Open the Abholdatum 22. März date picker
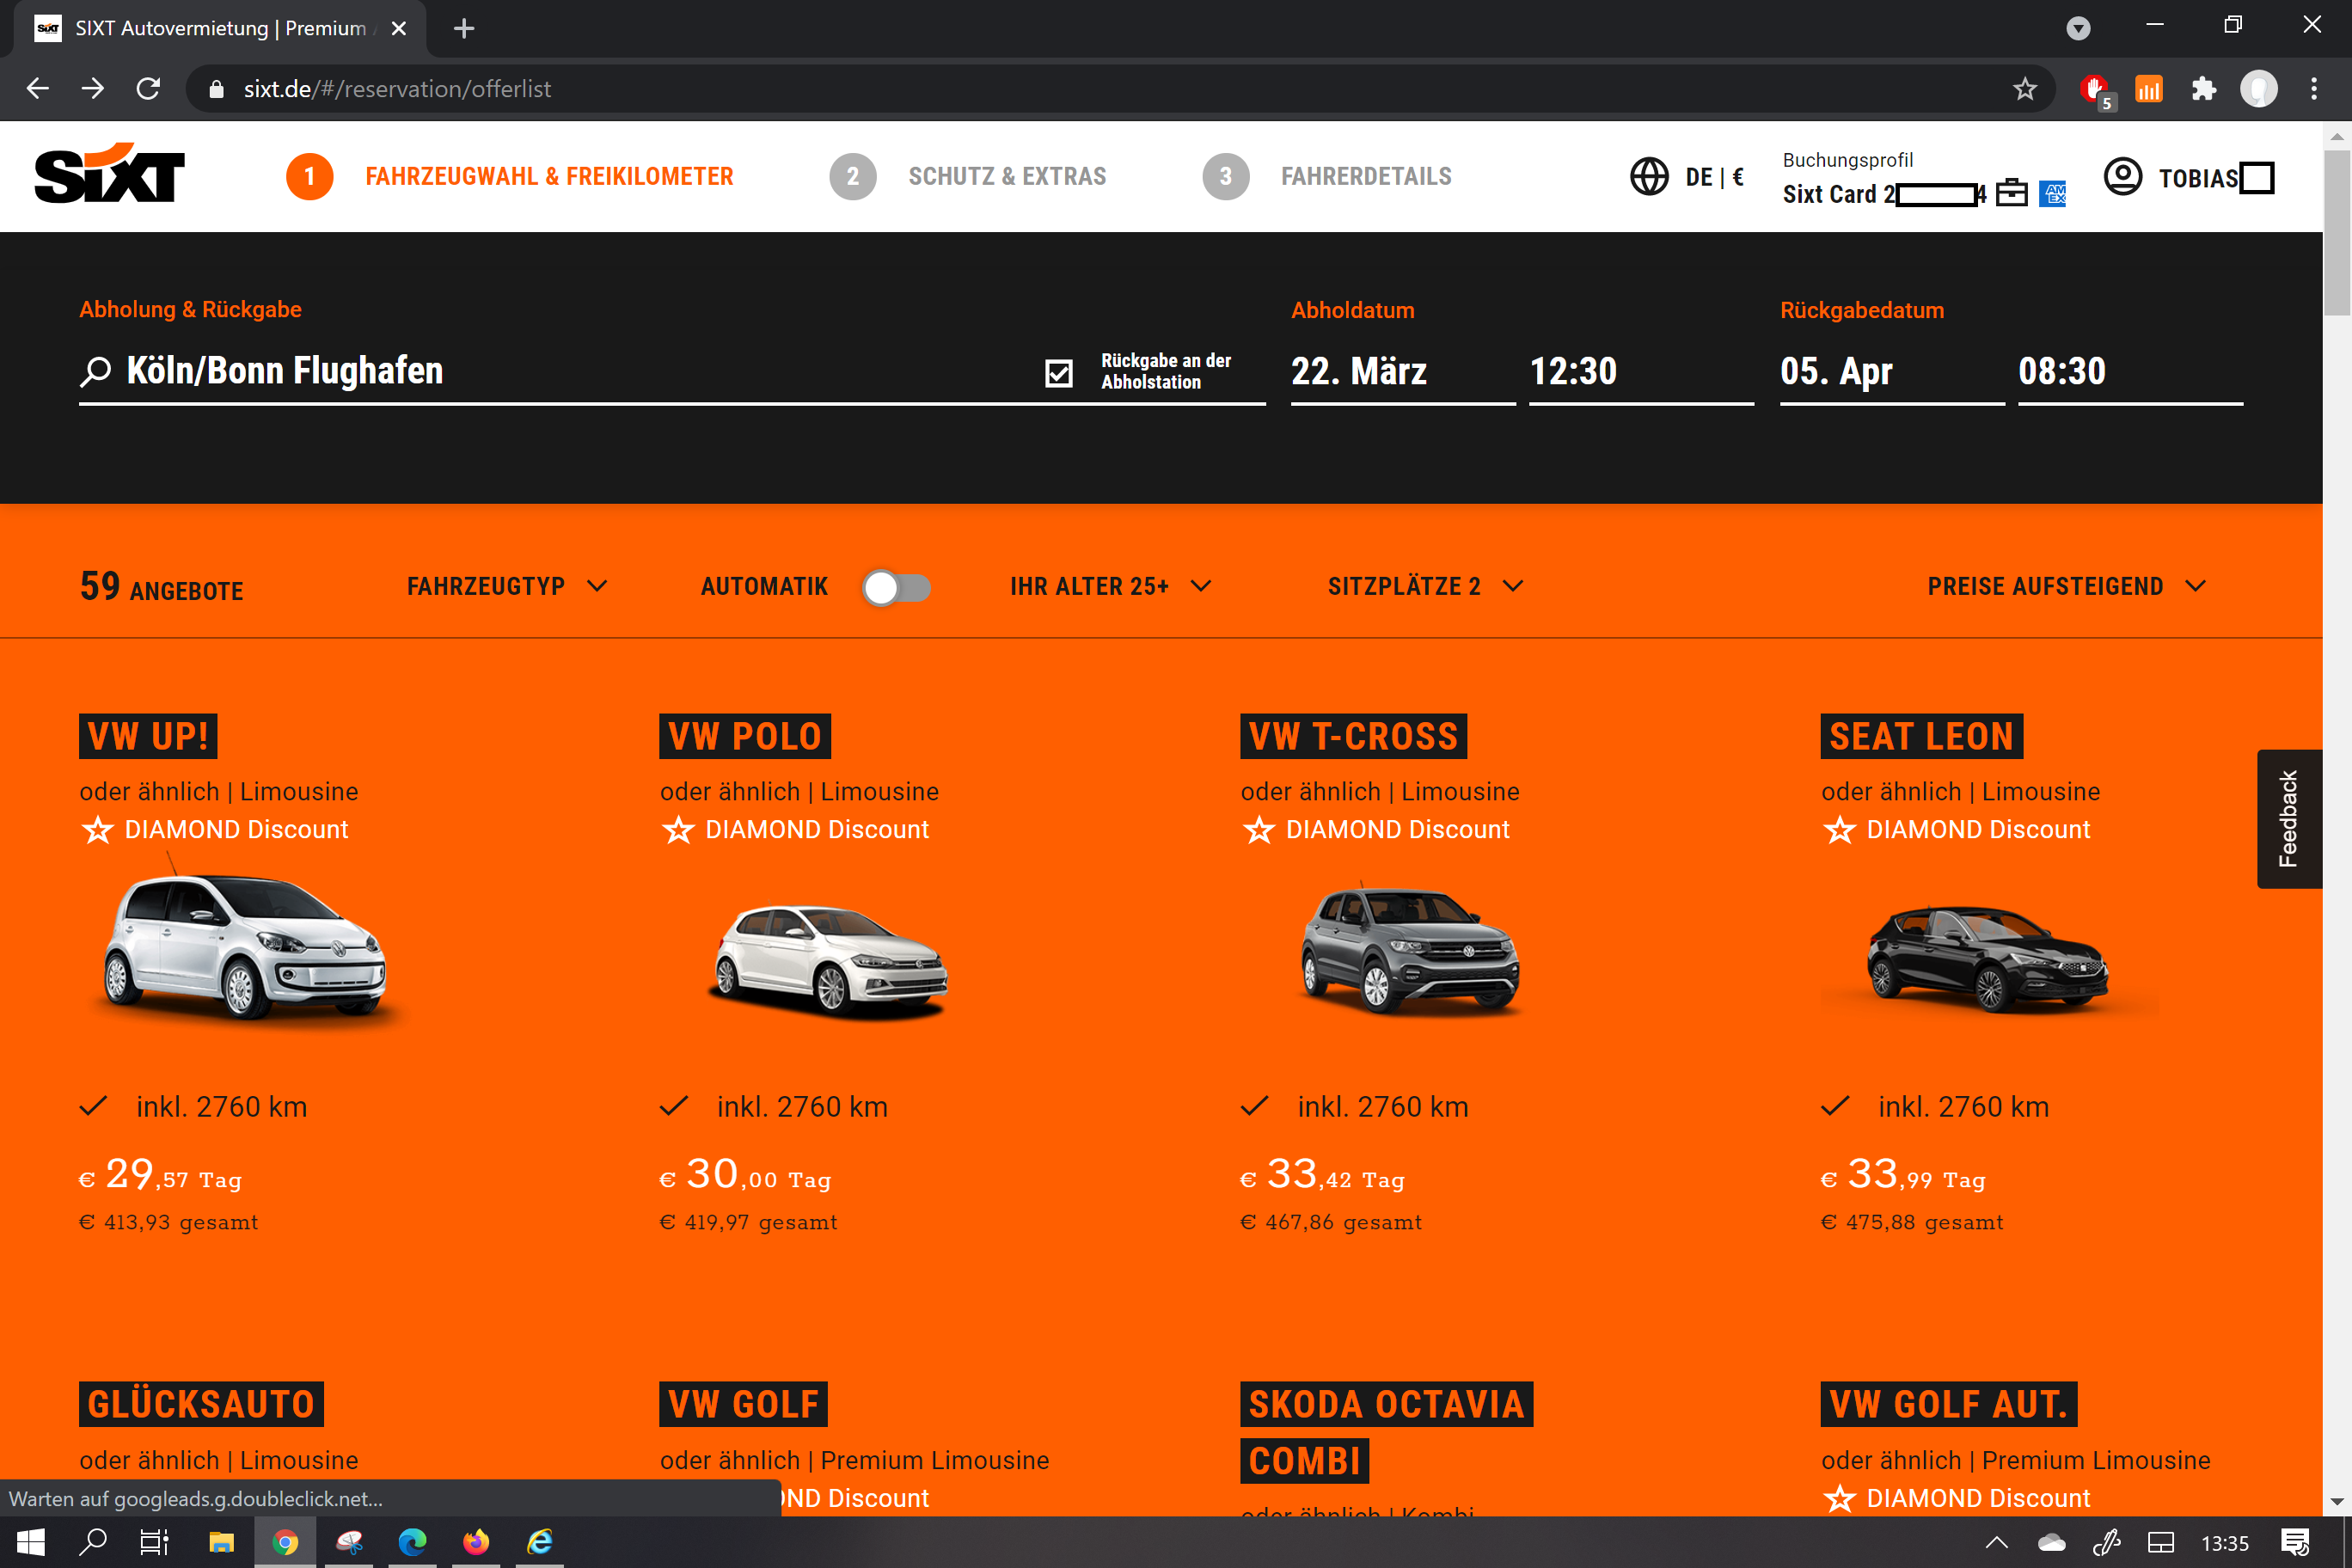This screenshot has height=1568, width=2352. click(1402, 372)
